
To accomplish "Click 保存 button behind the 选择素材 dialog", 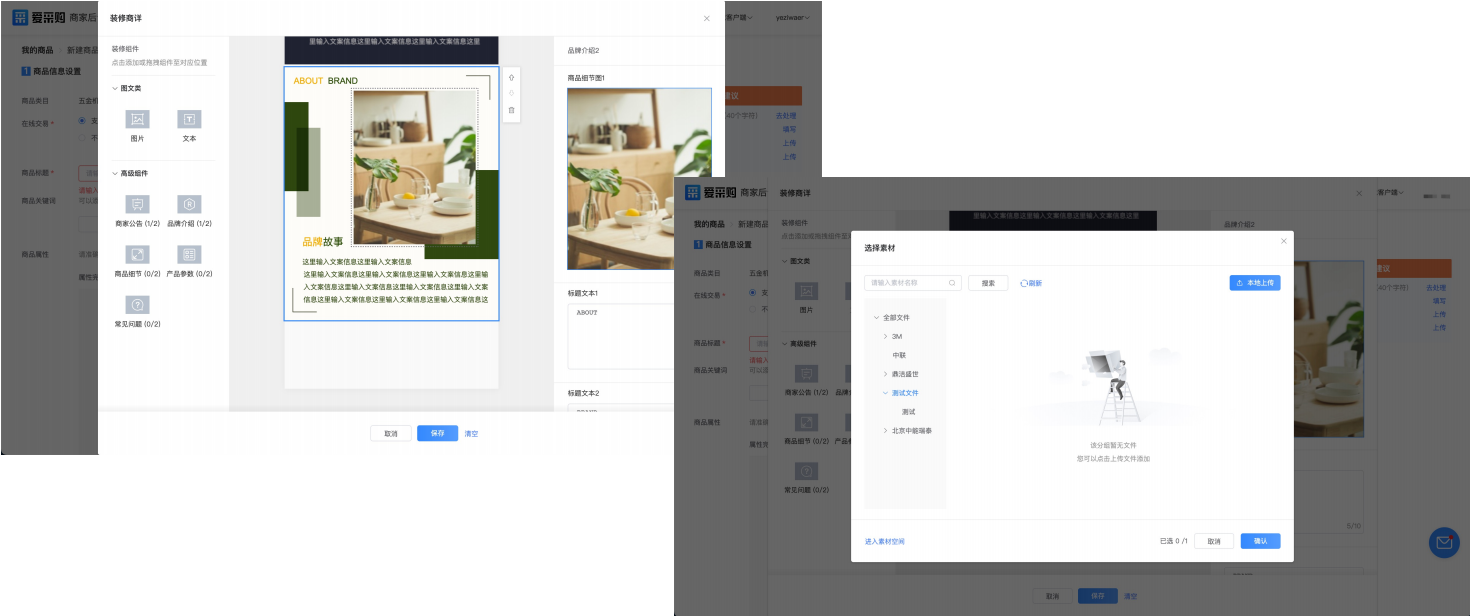I will click(x=1098, y=596).
